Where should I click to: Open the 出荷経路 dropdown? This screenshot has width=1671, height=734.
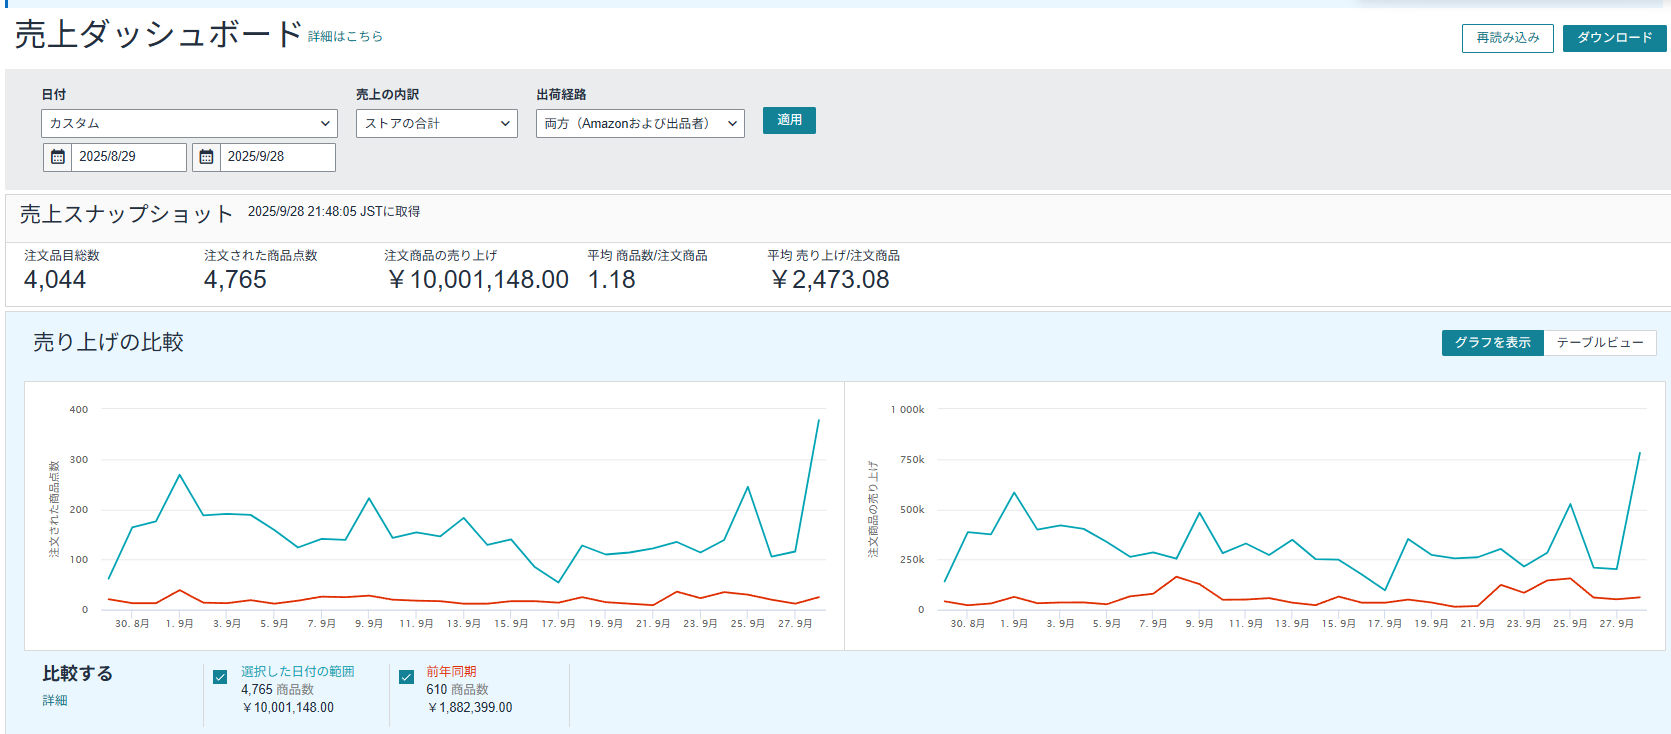[x=640, y=123]
